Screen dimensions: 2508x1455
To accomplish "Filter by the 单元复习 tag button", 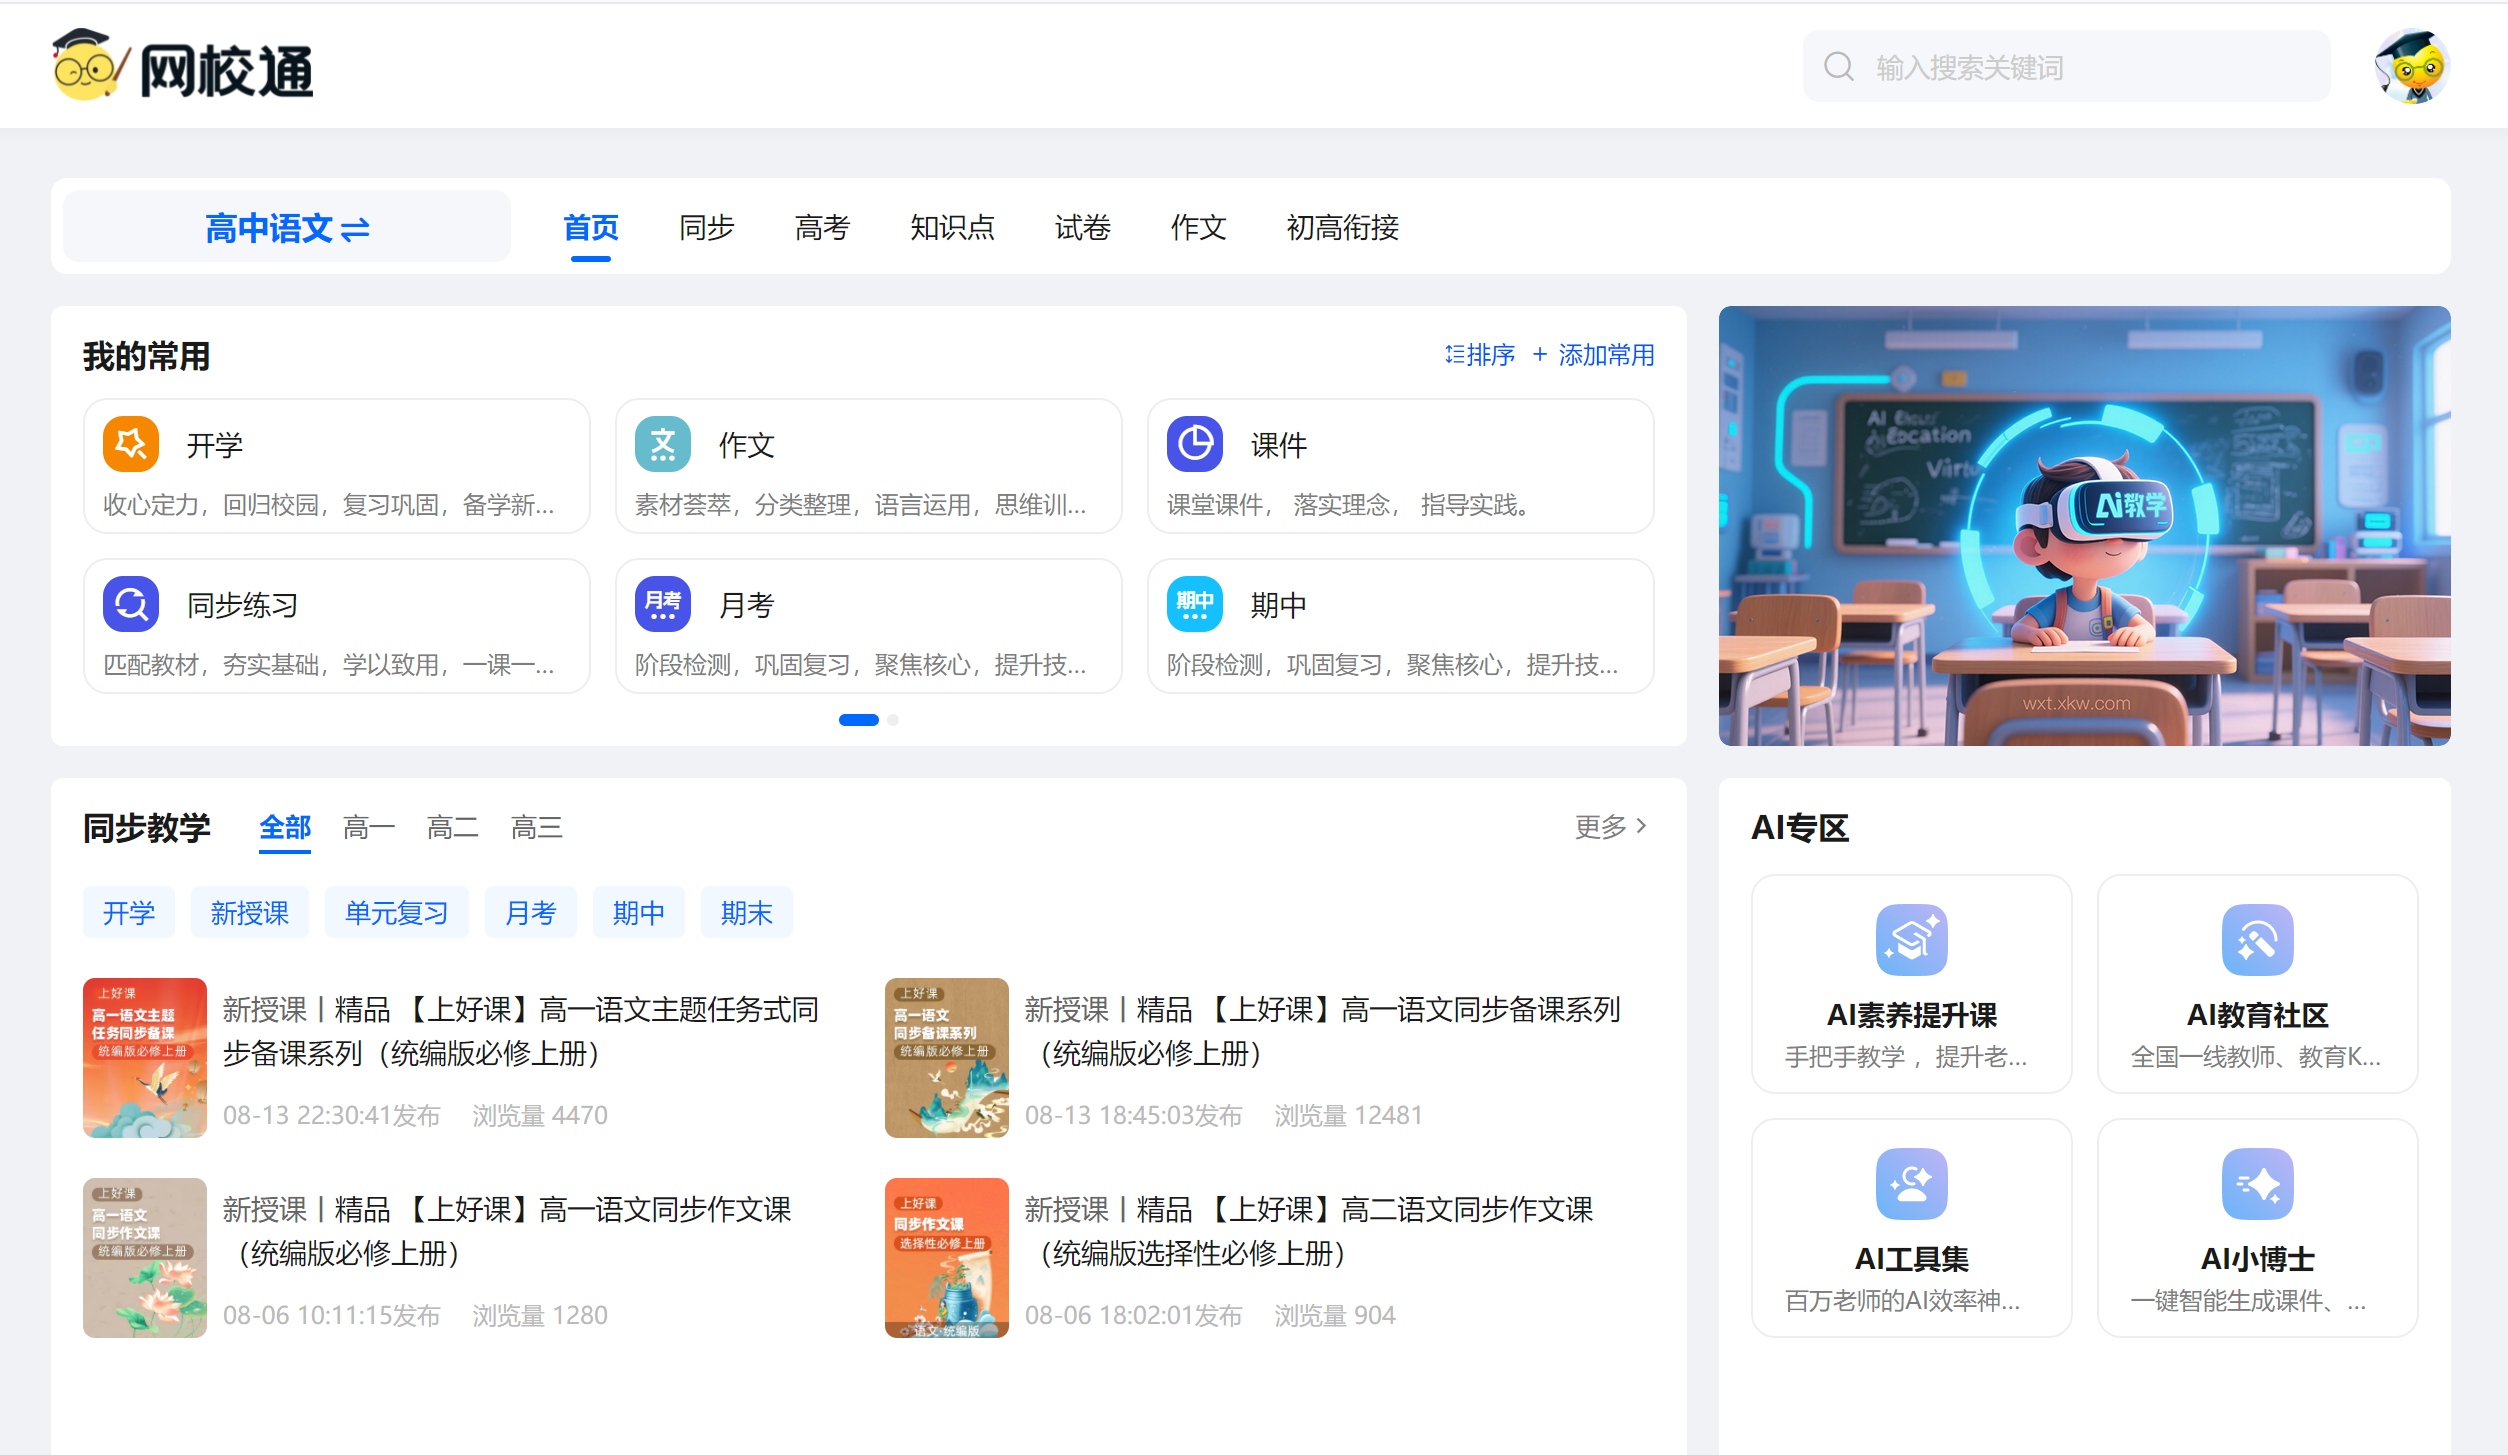I will coord(396,913).
